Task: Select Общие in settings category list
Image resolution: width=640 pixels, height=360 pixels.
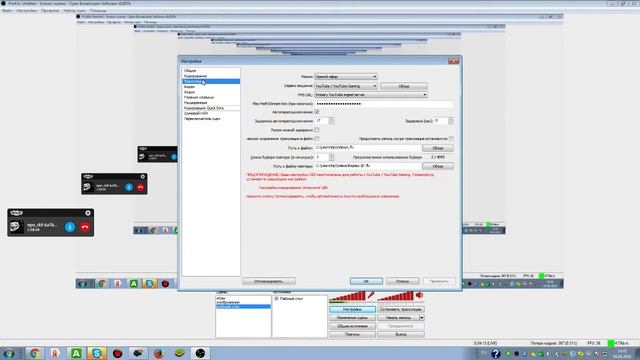Action: [211, 71]
